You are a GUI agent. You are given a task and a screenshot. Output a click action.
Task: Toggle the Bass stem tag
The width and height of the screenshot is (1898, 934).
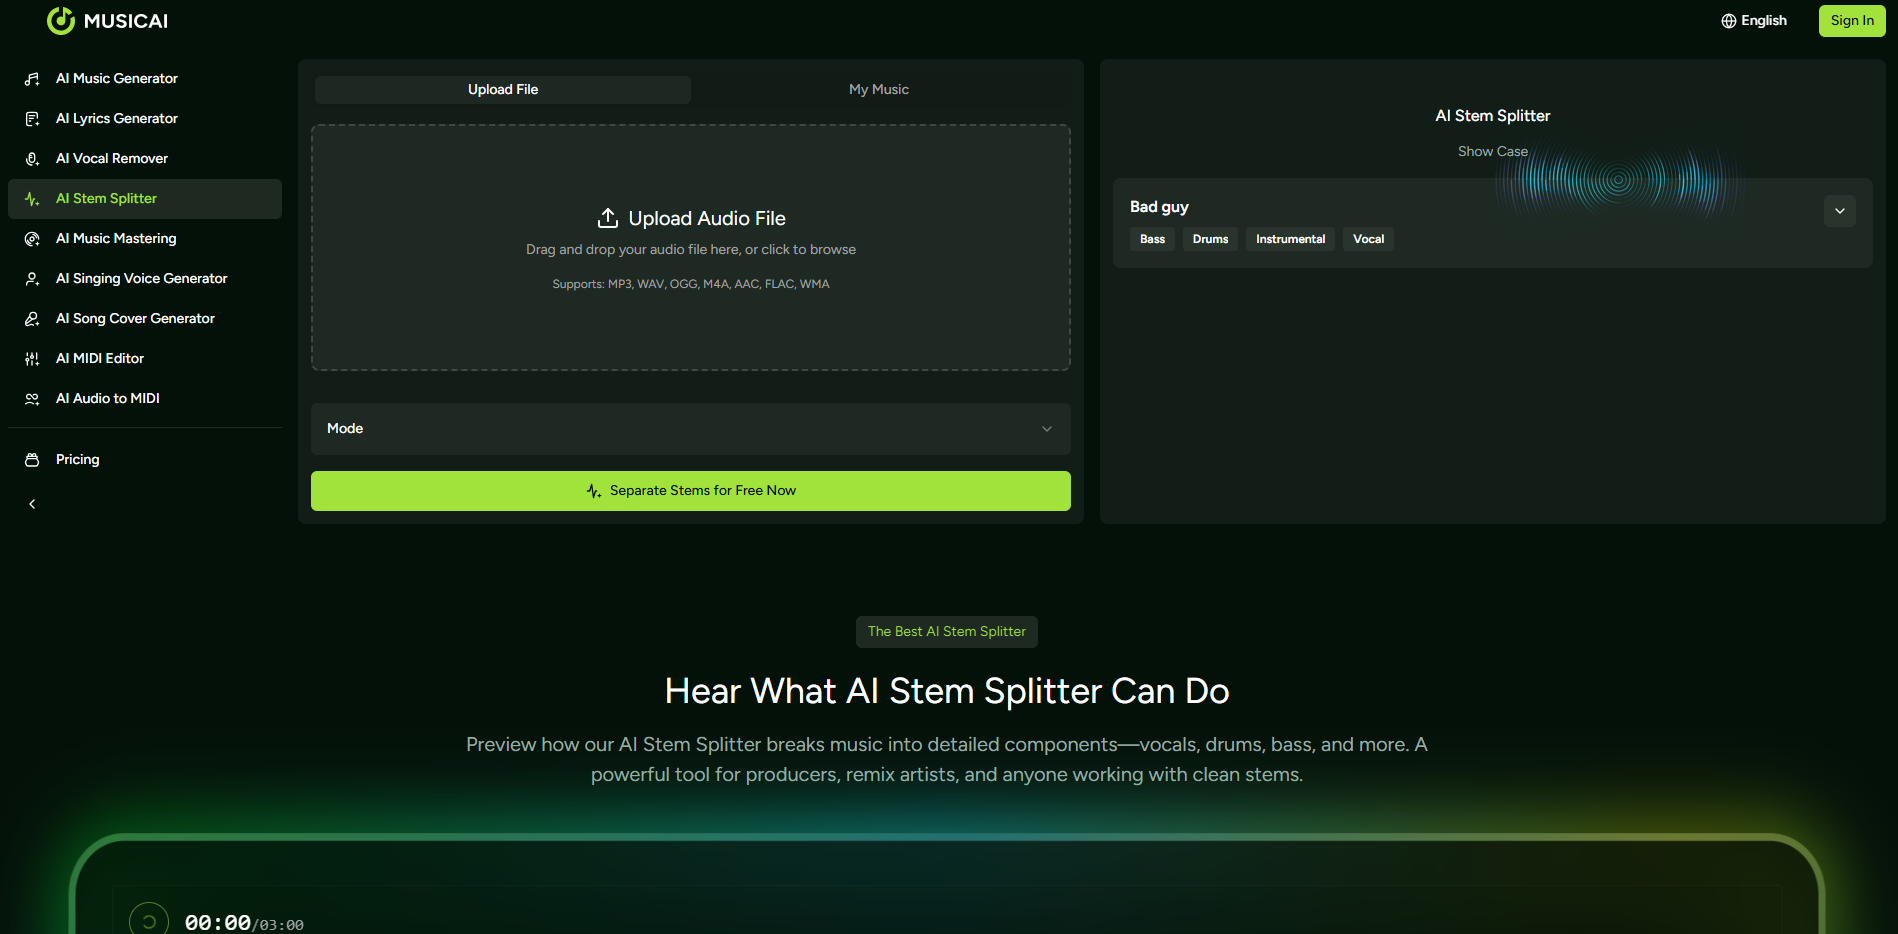click(x=1152, y=239)
